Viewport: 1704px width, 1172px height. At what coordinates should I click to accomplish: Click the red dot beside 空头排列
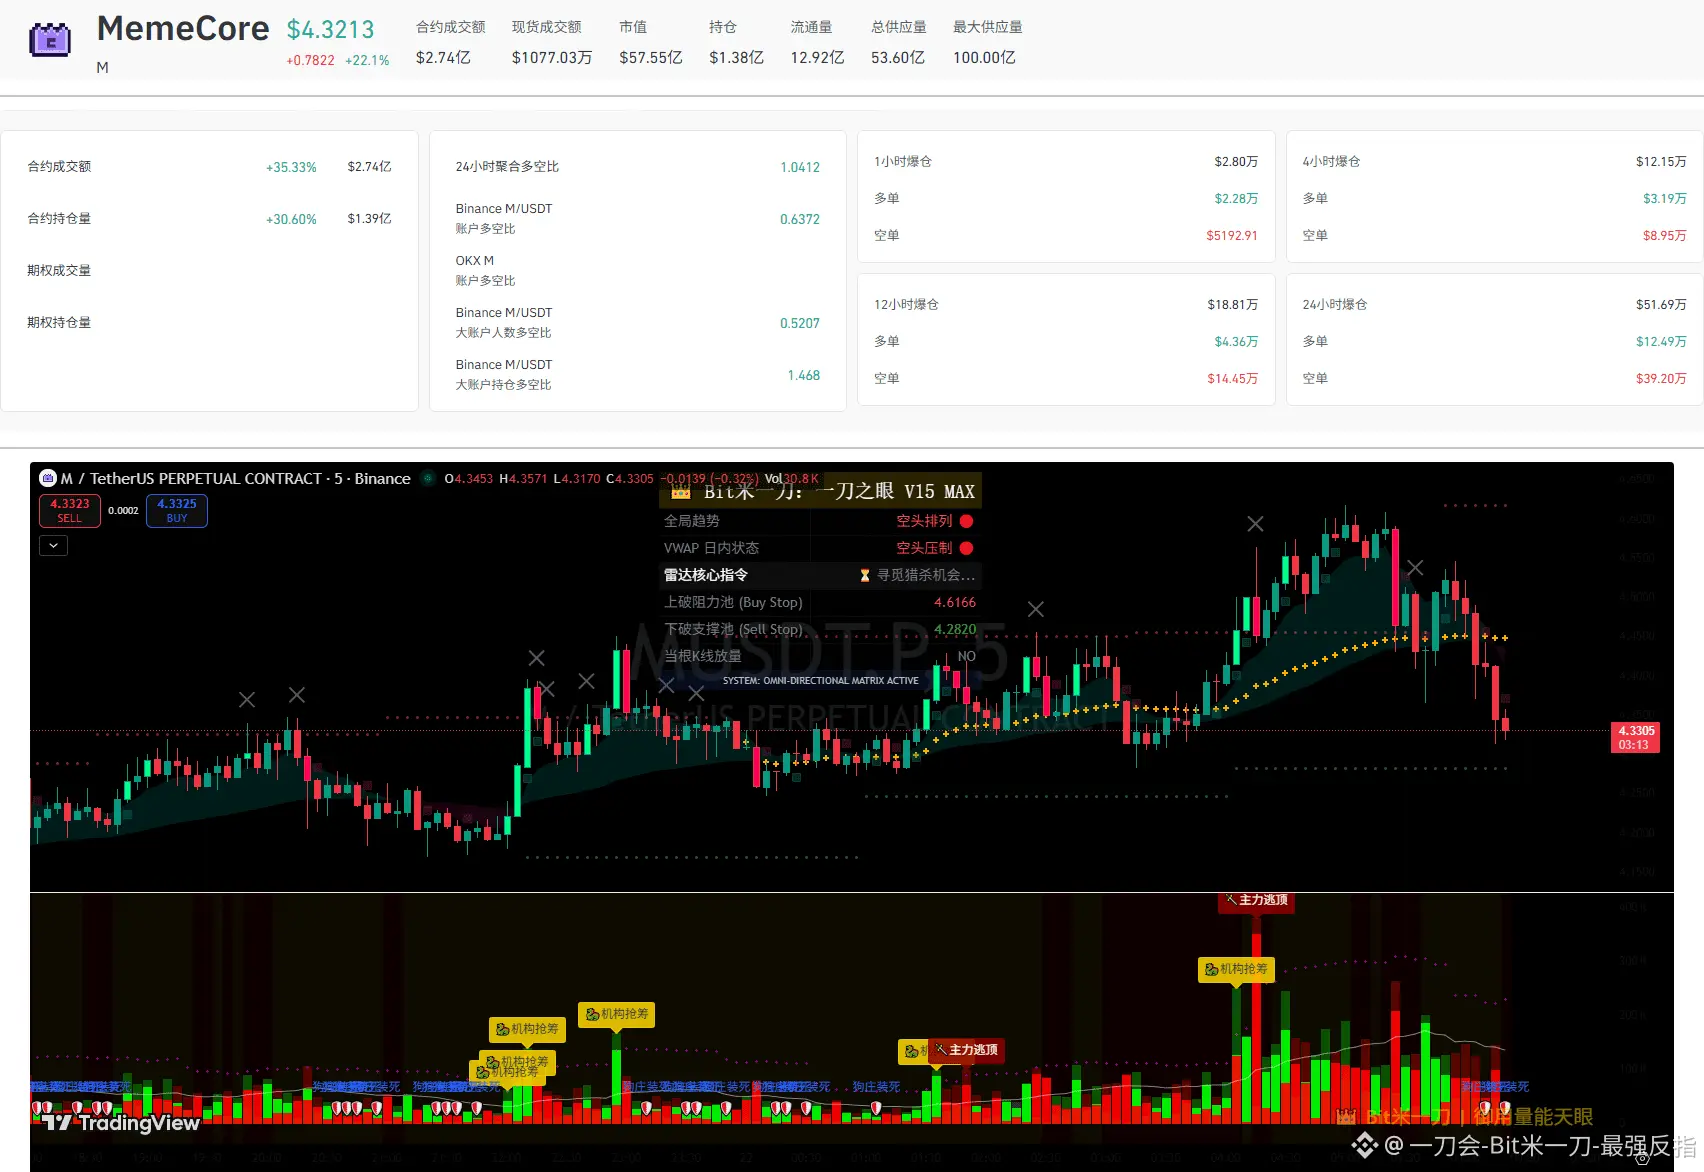(x=967, y=521)
